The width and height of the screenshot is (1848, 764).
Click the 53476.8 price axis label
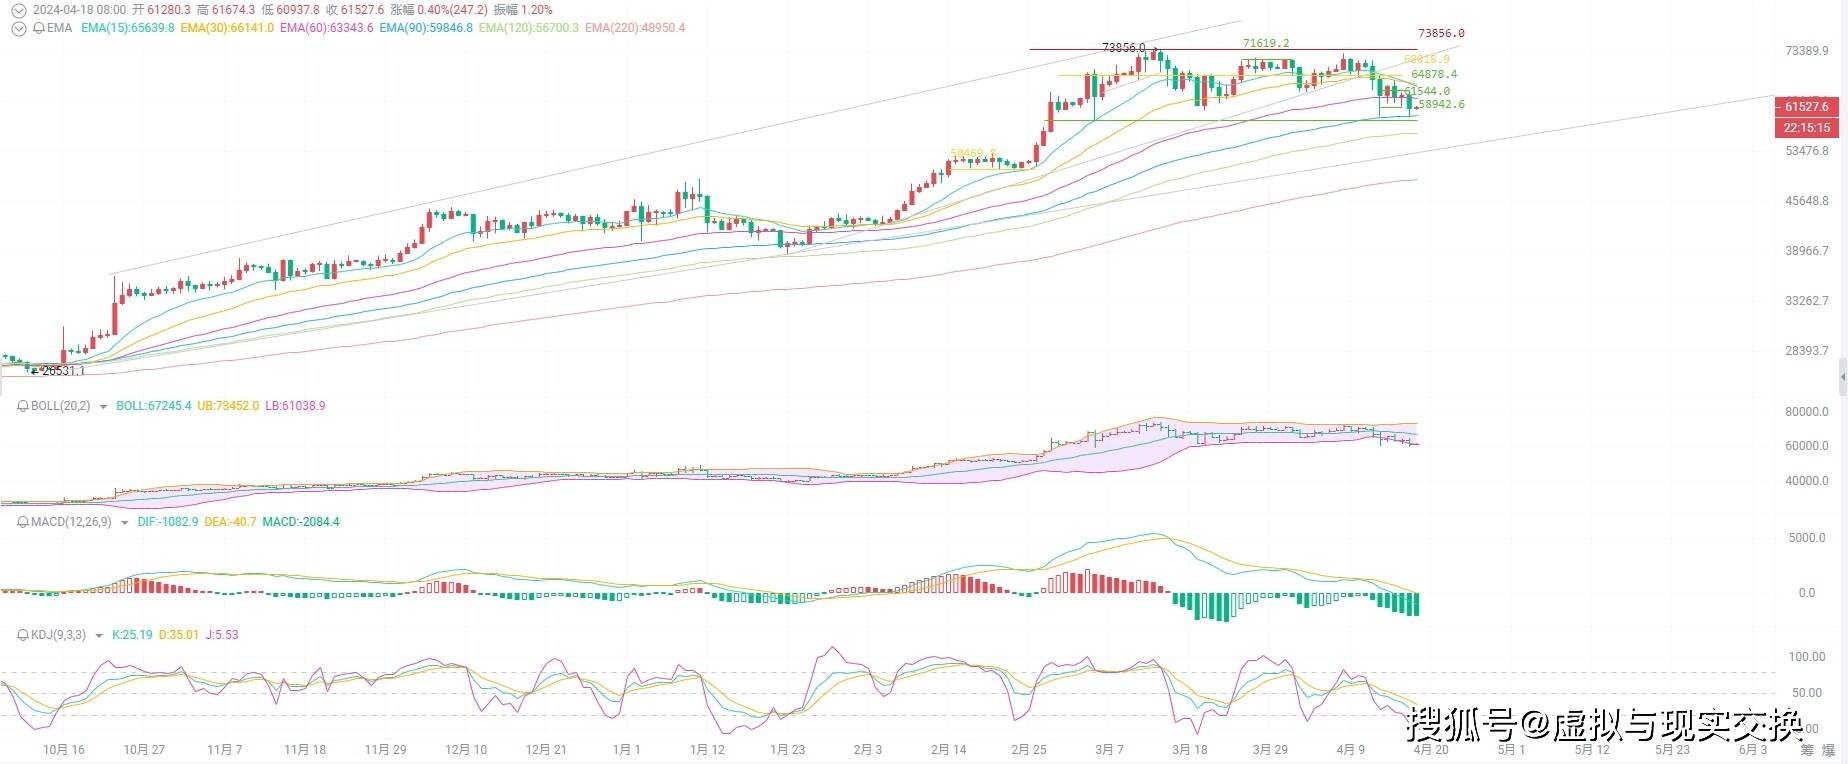pos(1806,151)
